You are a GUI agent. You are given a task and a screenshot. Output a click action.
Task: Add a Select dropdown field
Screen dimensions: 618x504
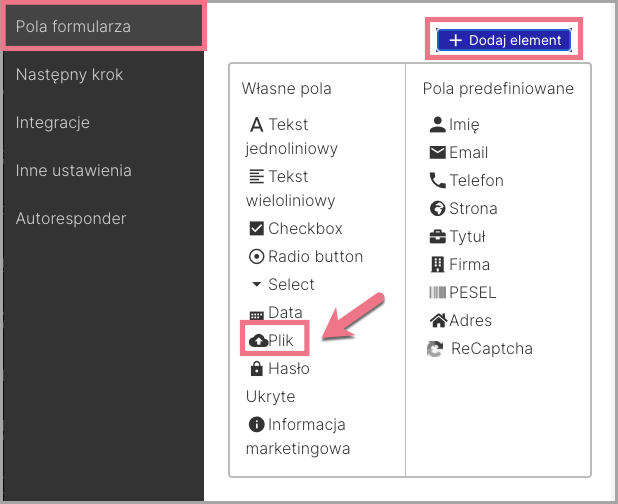[283, 285]
